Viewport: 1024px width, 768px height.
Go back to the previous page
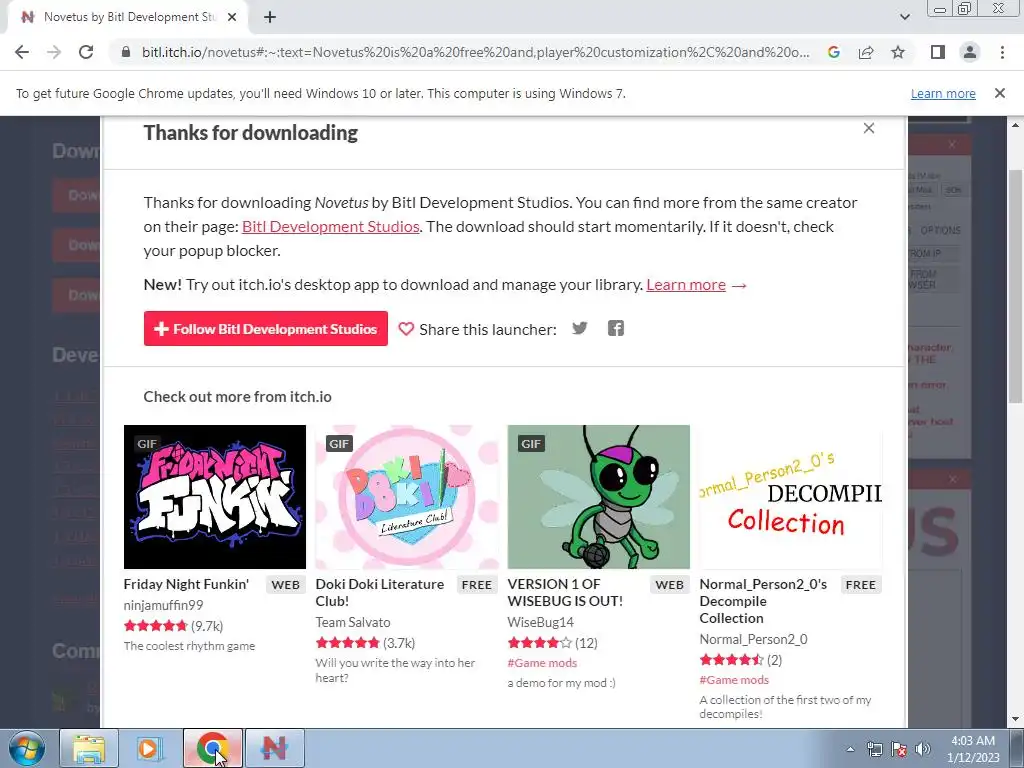pyautogui.click(x=22, y=52)
